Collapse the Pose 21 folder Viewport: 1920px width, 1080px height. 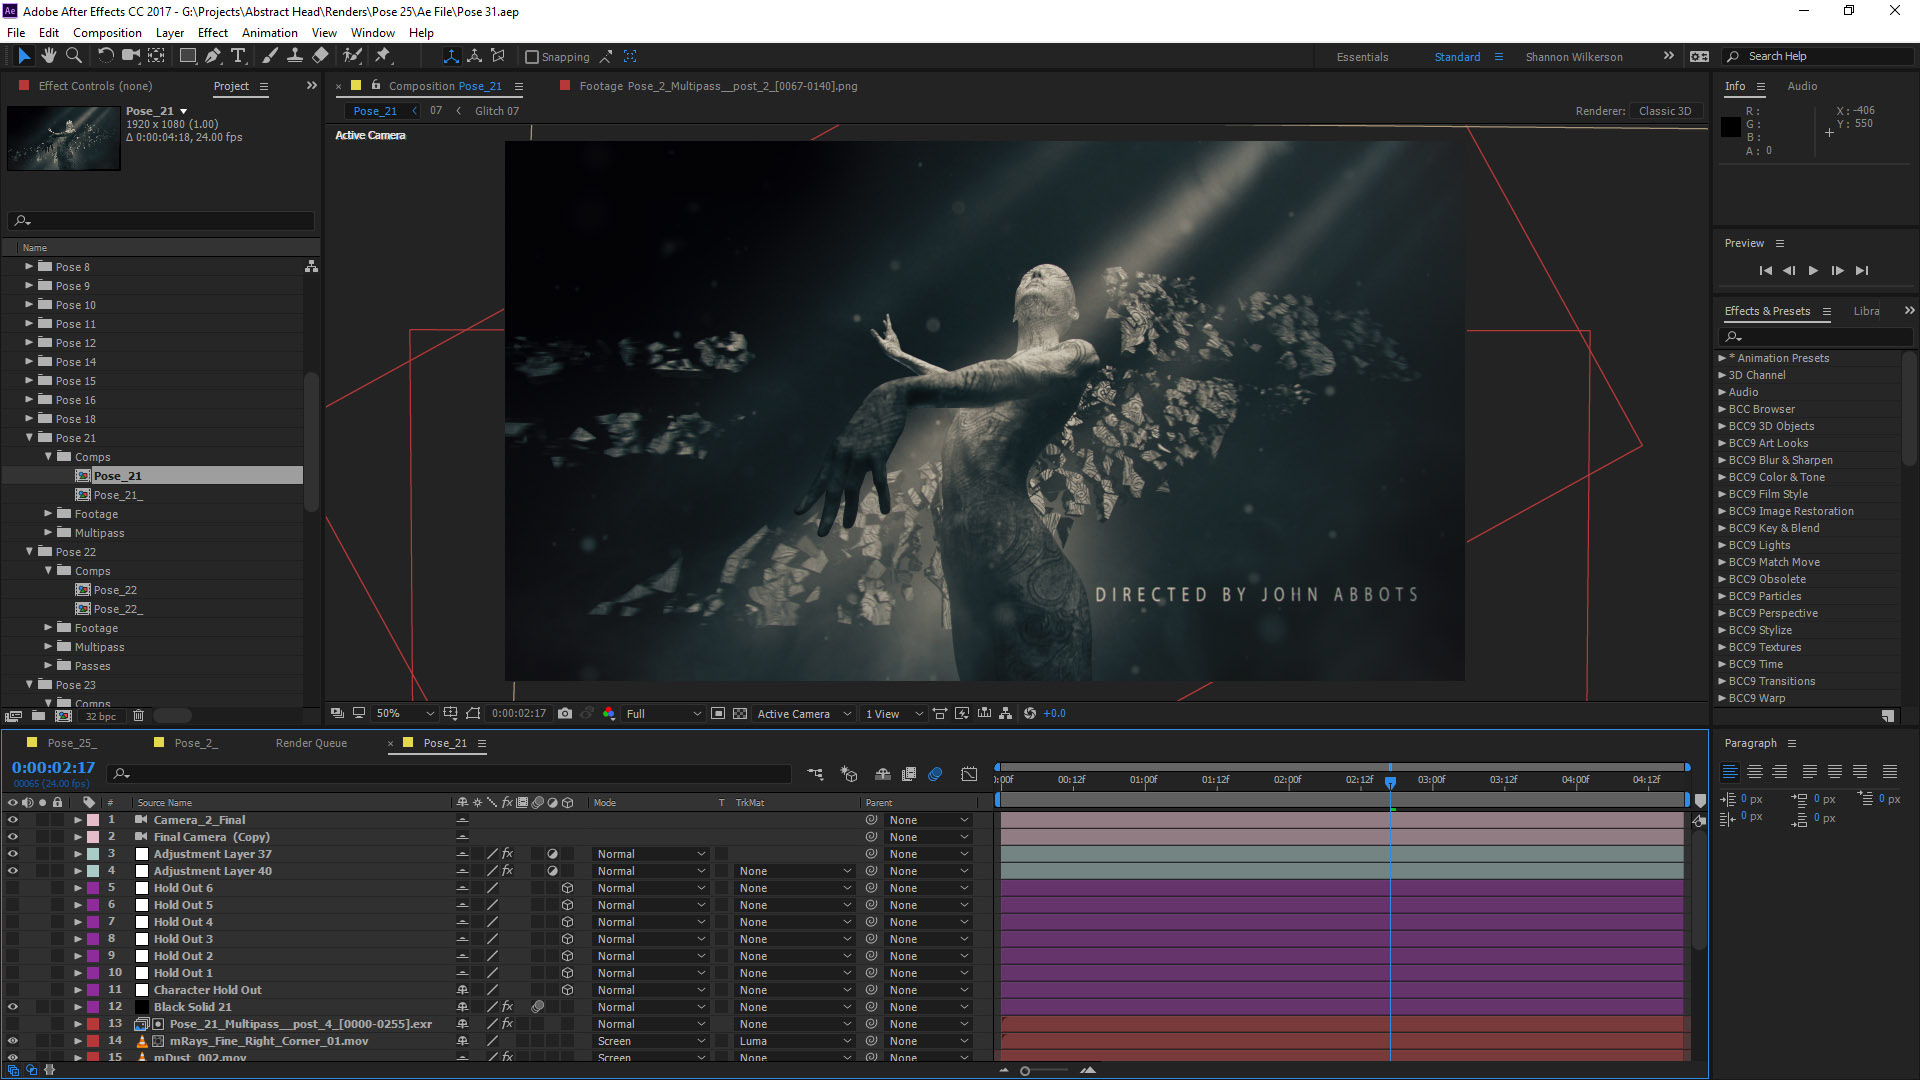pos(30,438)
